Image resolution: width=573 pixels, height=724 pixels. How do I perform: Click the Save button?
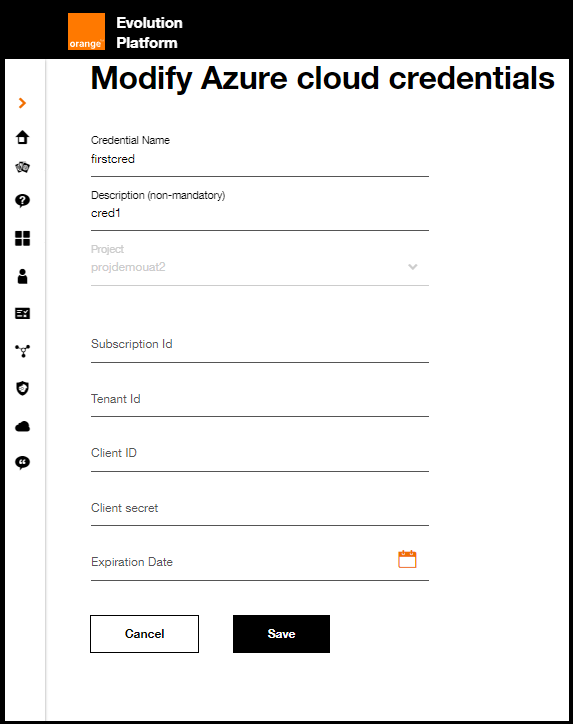tap(281, 634)
